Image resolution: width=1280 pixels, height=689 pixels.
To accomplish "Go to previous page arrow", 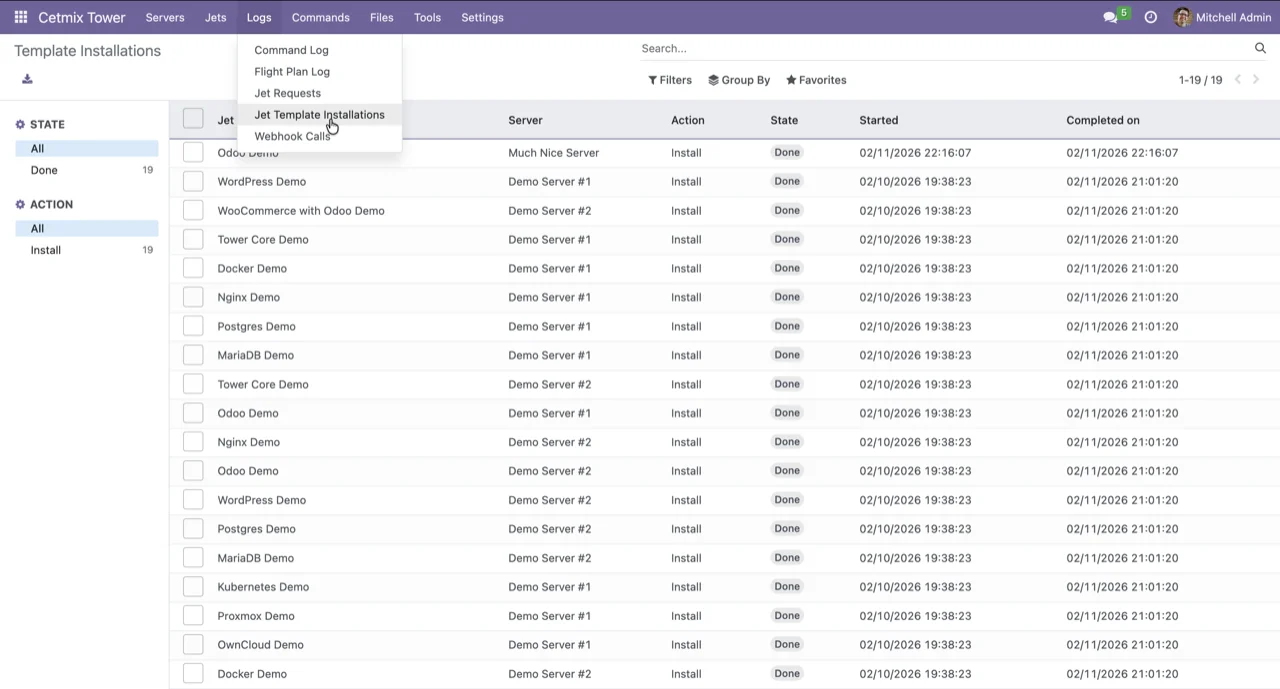I will 1237,80.
